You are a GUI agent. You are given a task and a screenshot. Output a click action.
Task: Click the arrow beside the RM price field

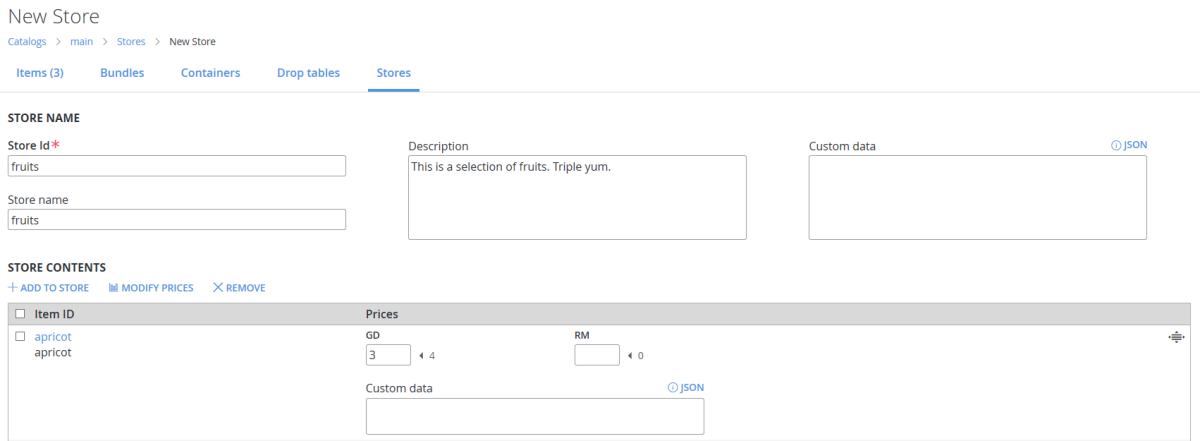tap(630, 355)
